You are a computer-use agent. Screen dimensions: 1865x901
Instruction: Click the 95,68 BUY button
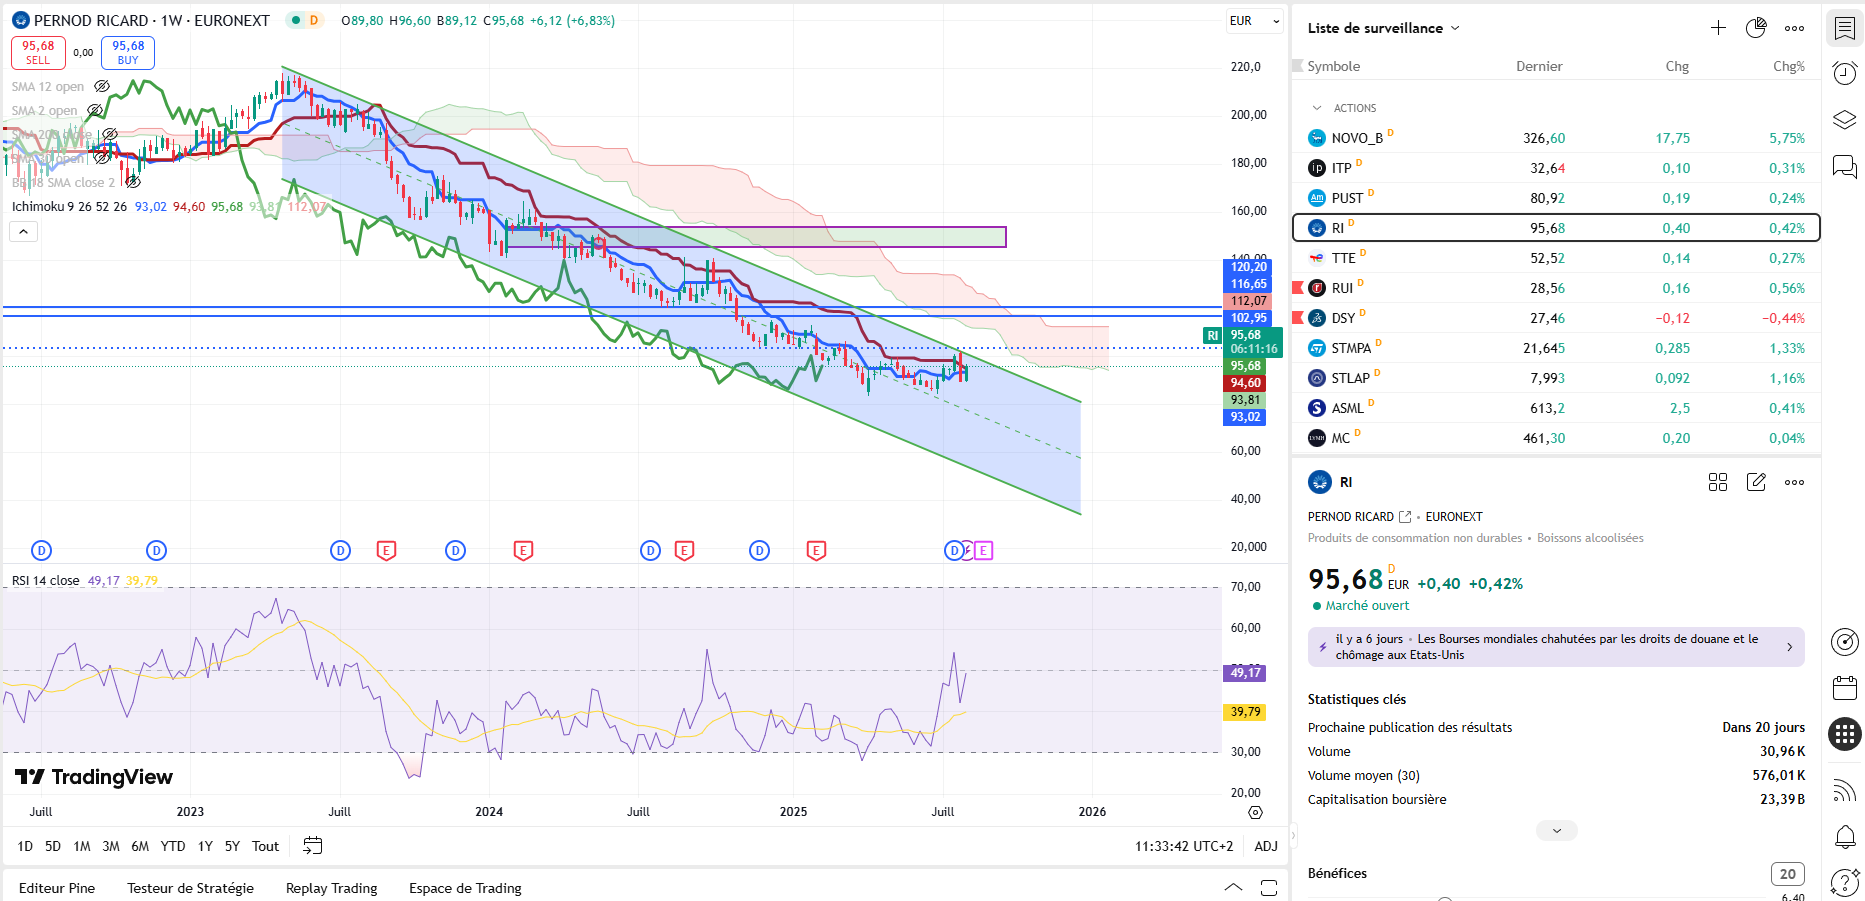coord(128,52)
